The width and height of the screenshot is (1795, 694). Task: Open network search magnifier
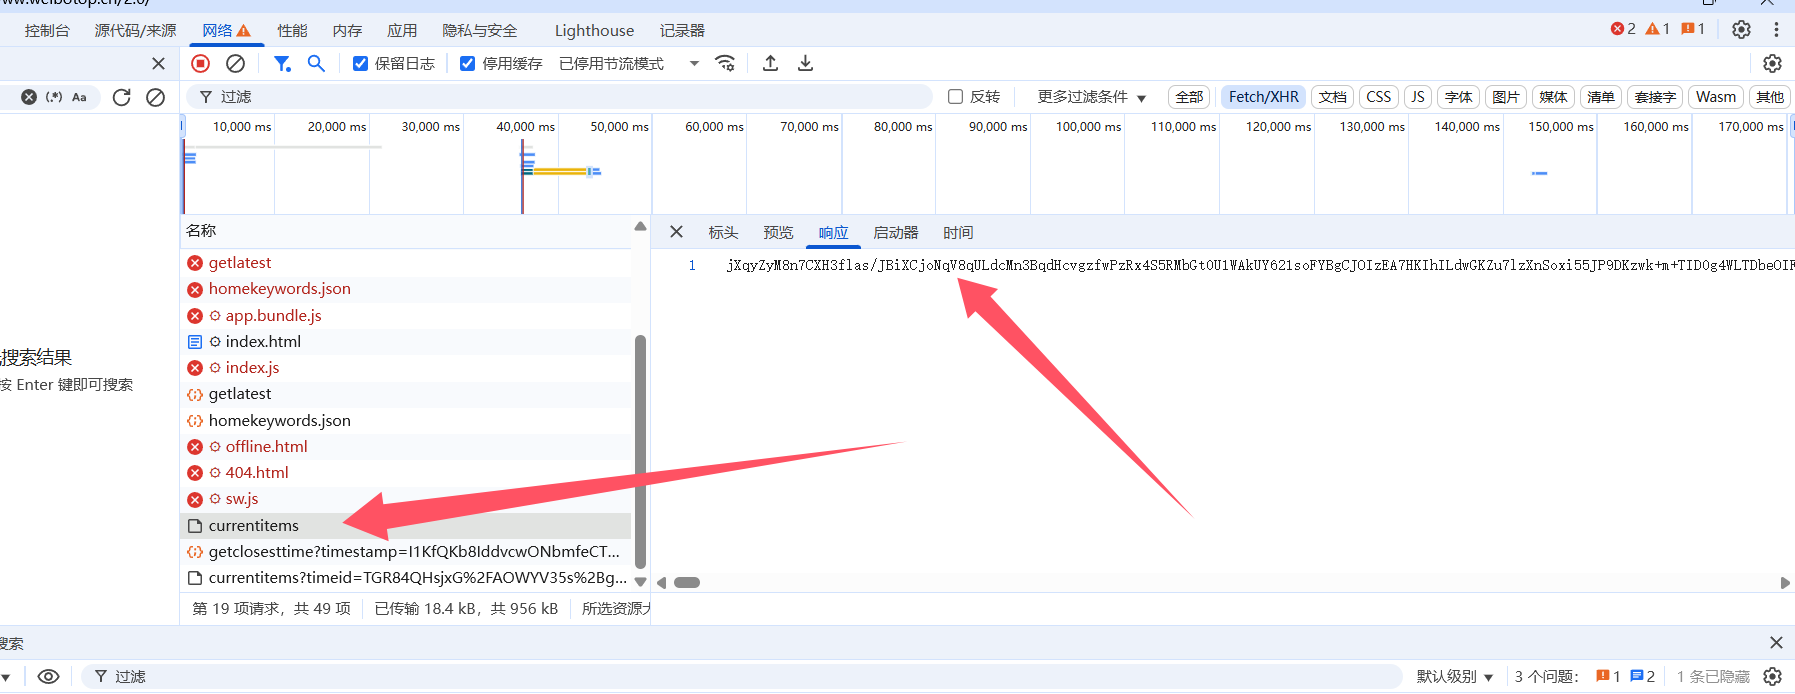click(316, 63)
